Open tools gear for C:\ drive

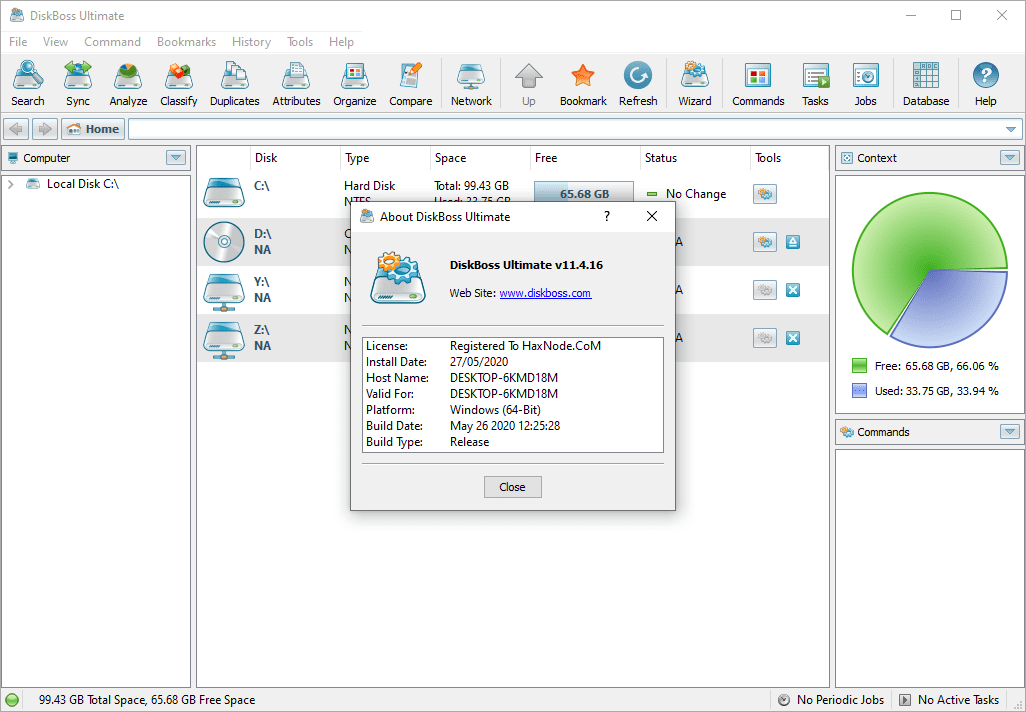tap(765, 194)
